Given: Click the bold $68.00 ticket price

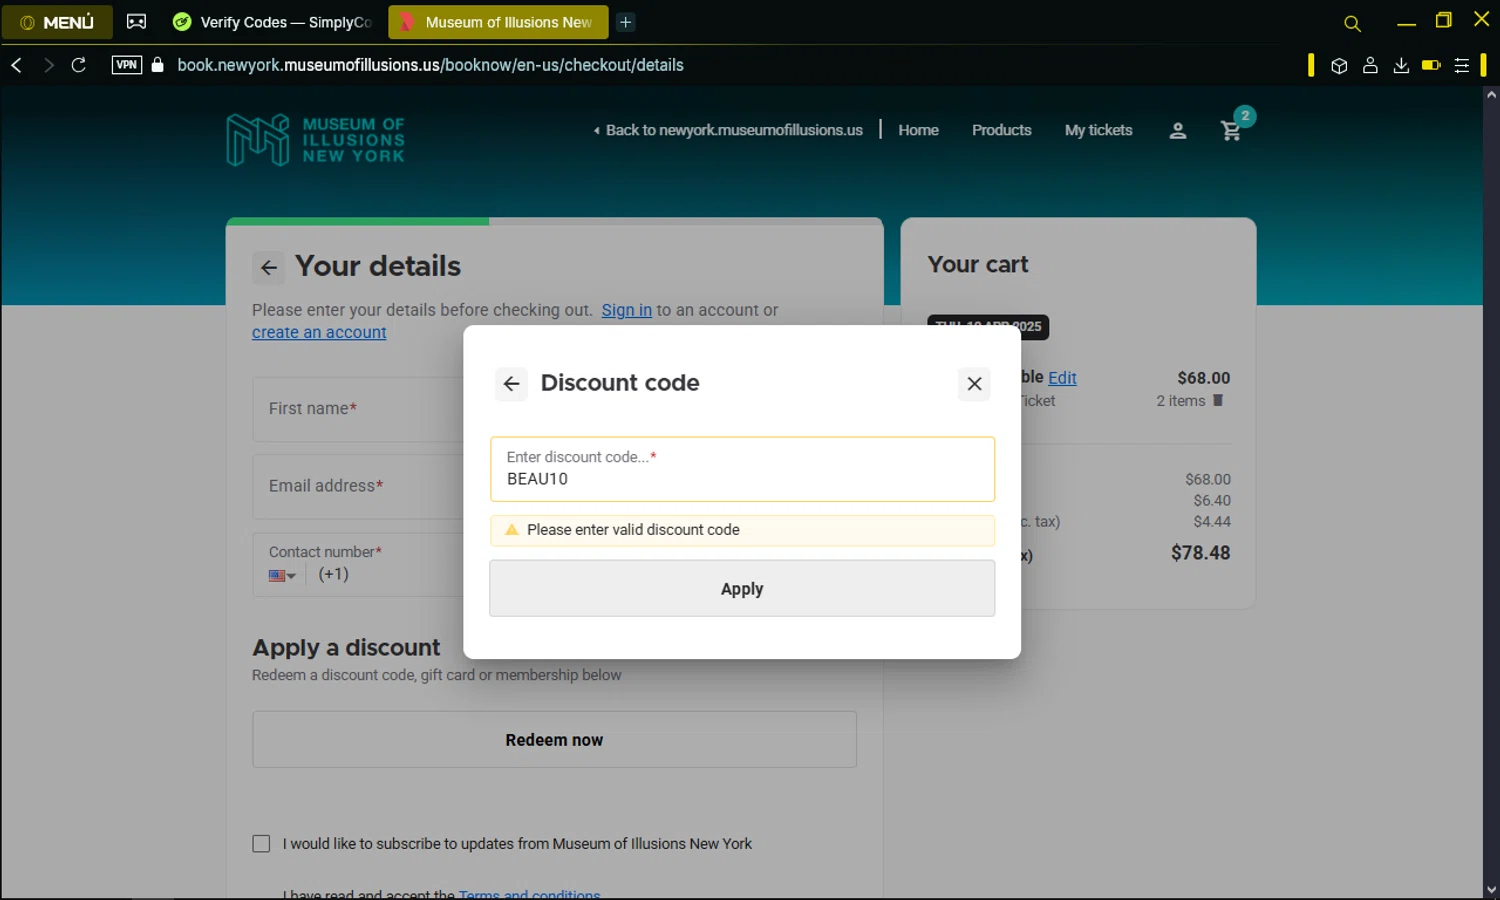Looking at the screenshot, I should [1204, 378].
